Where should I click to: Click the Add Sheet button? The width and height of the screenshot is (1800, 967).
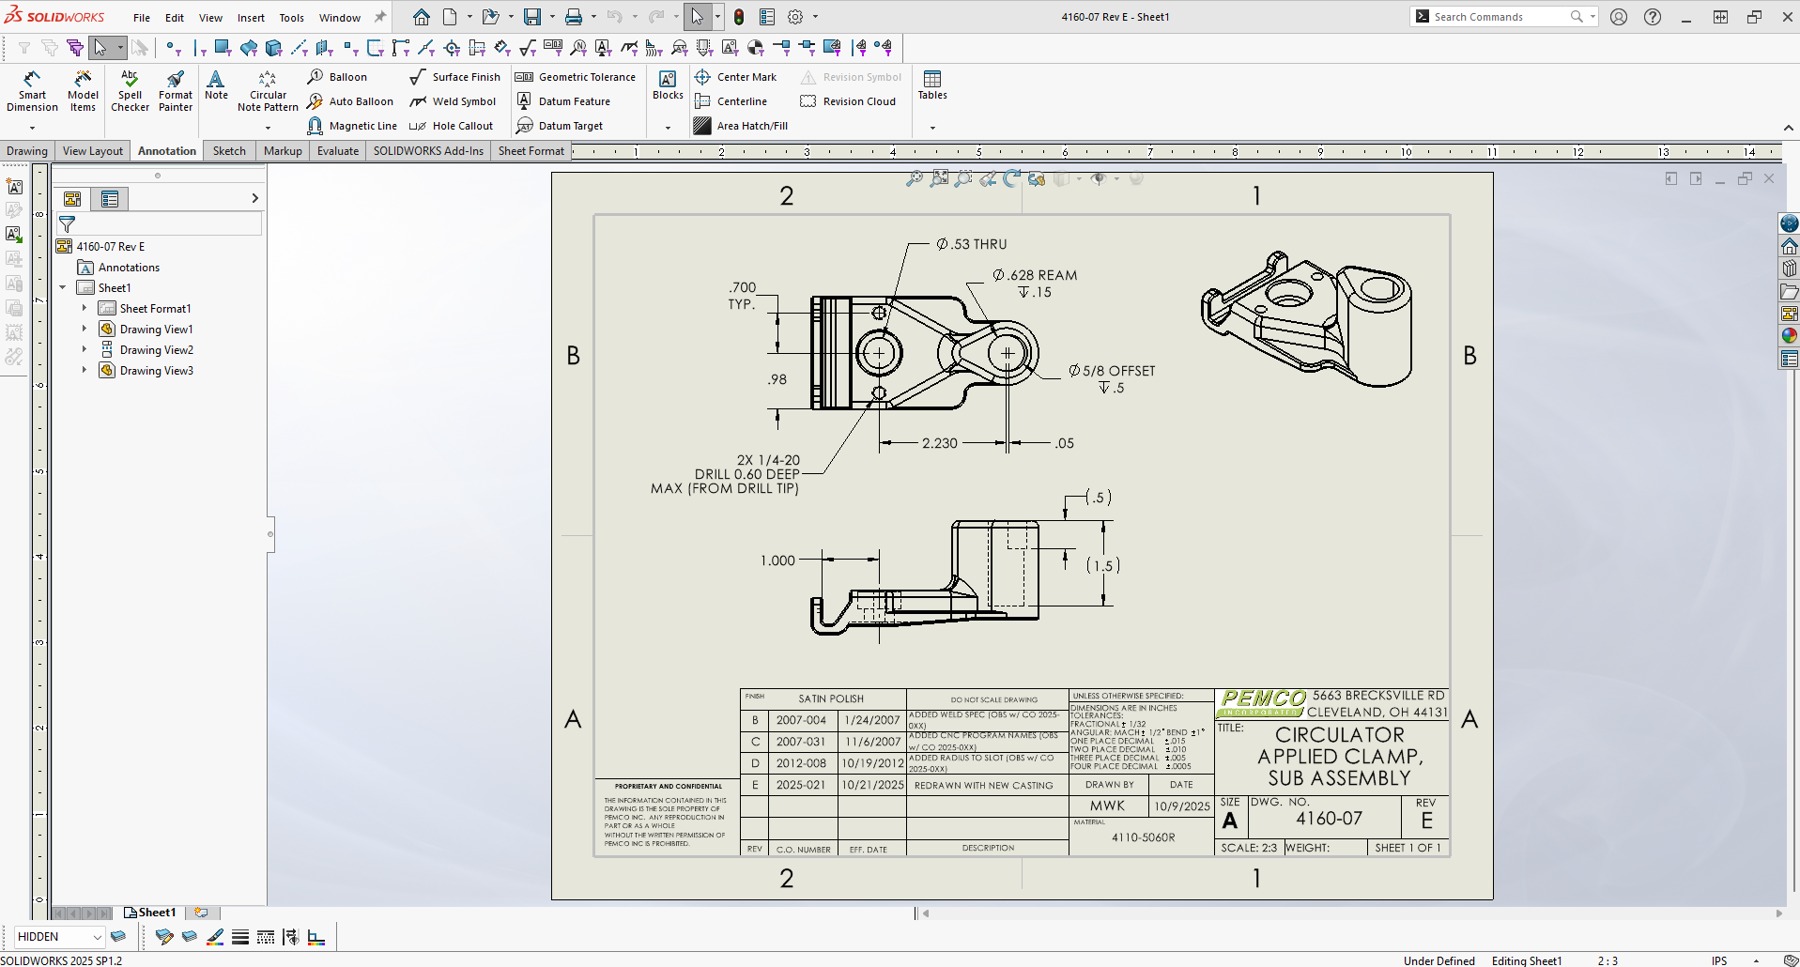(201, 912)
